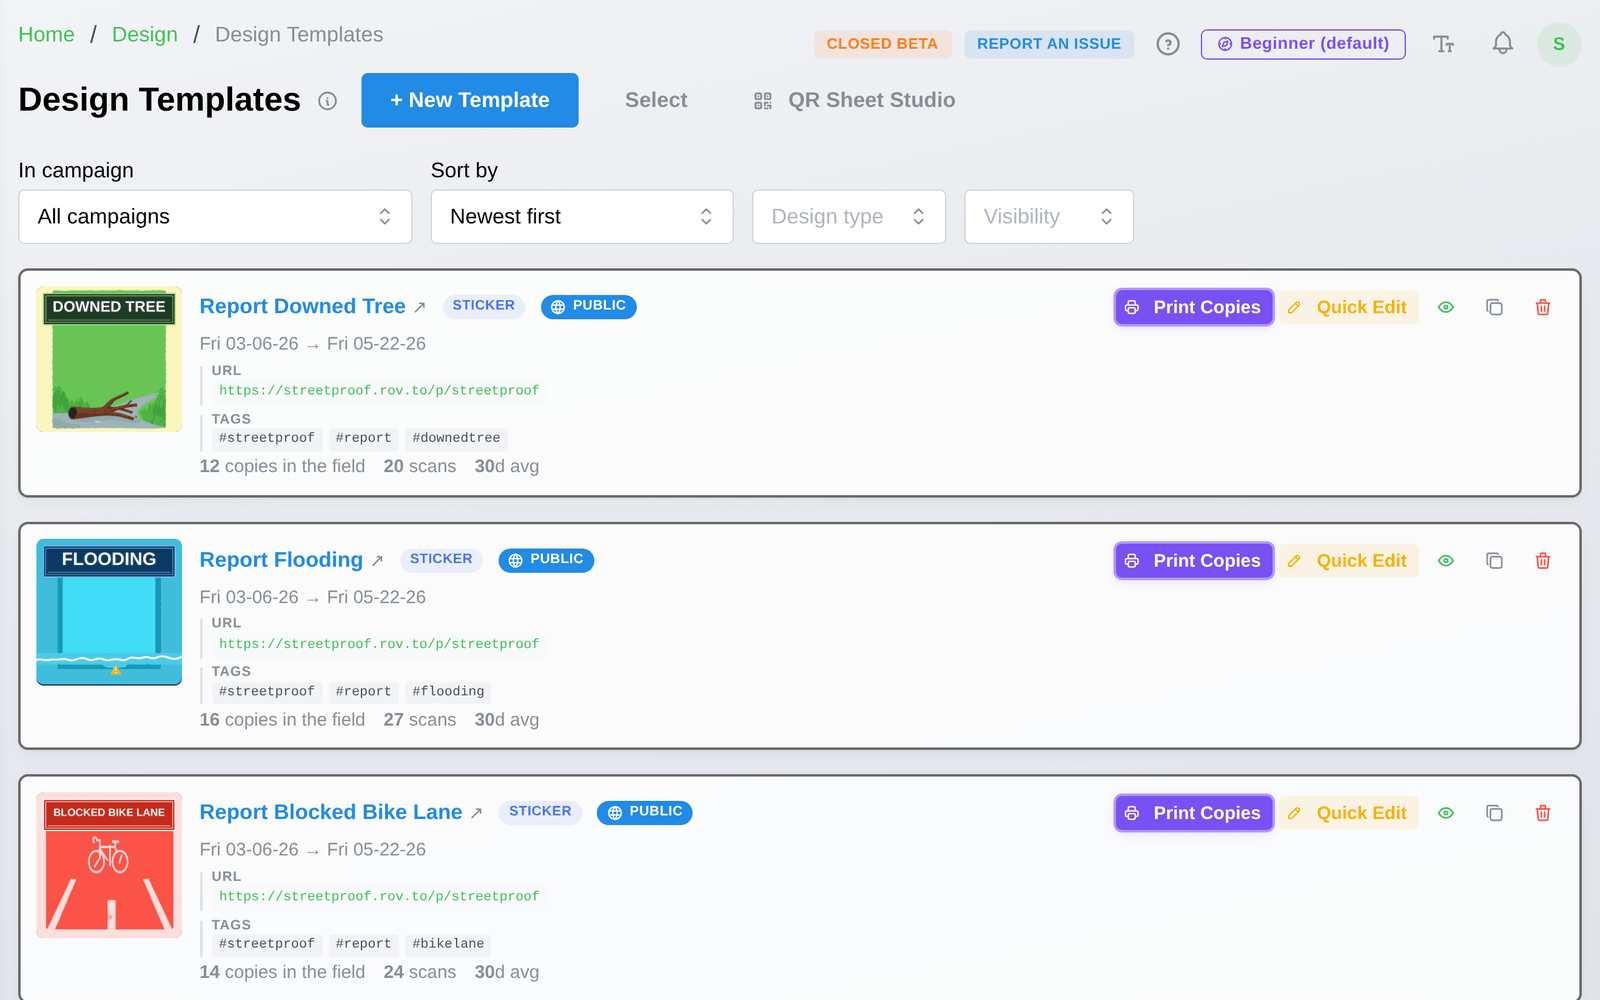Open external link arrow for Report Flooding
This screenshot has width=1600, height=1000.
(377, 561)
